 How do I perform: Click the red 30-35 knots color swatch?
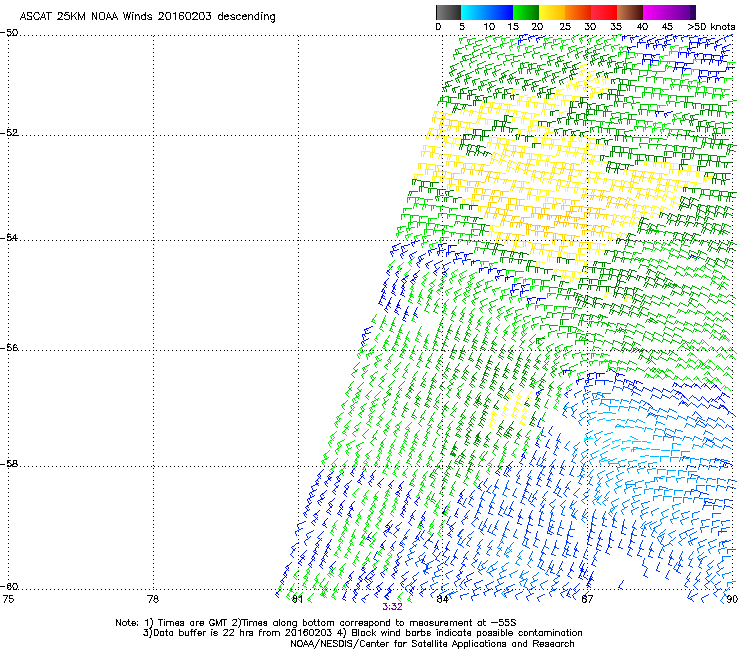[604, 12]
